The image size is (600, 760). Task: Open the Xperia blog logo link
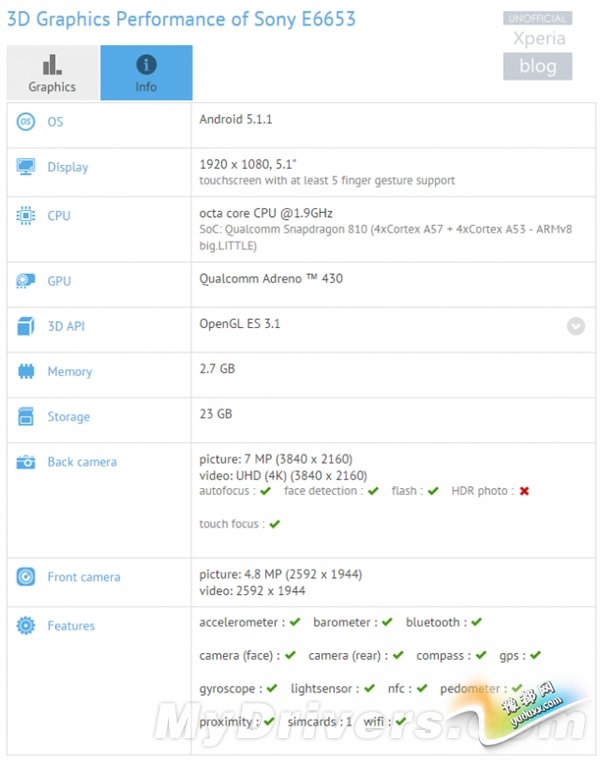pyautogui.click(x=537, y=47)
